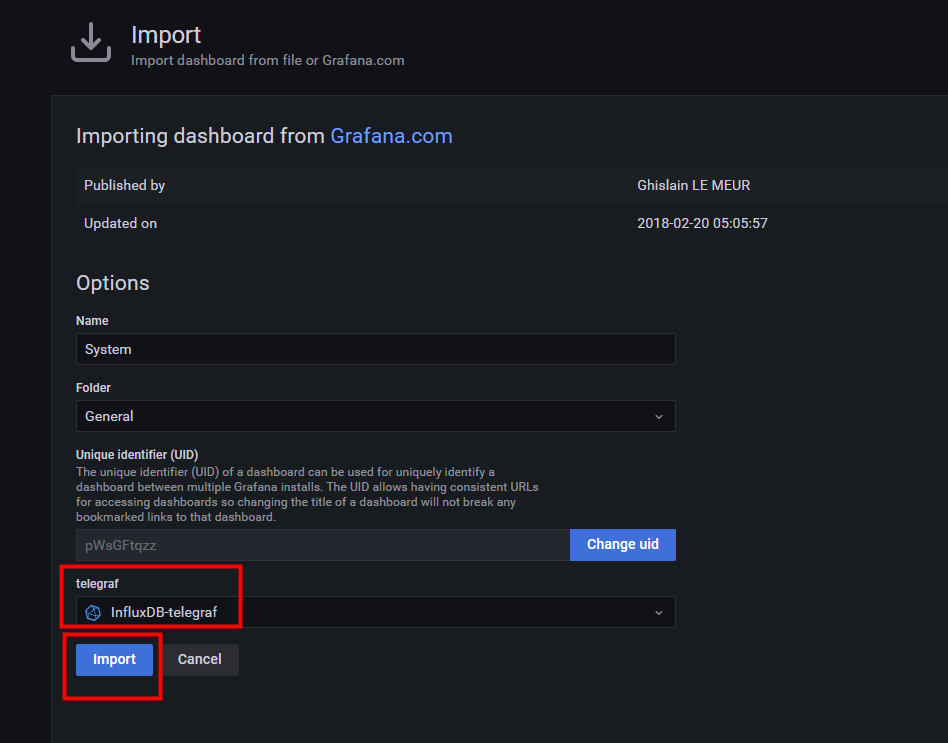Click the disabled UID field pWsGFtqzz

click(x=323, y=545)
